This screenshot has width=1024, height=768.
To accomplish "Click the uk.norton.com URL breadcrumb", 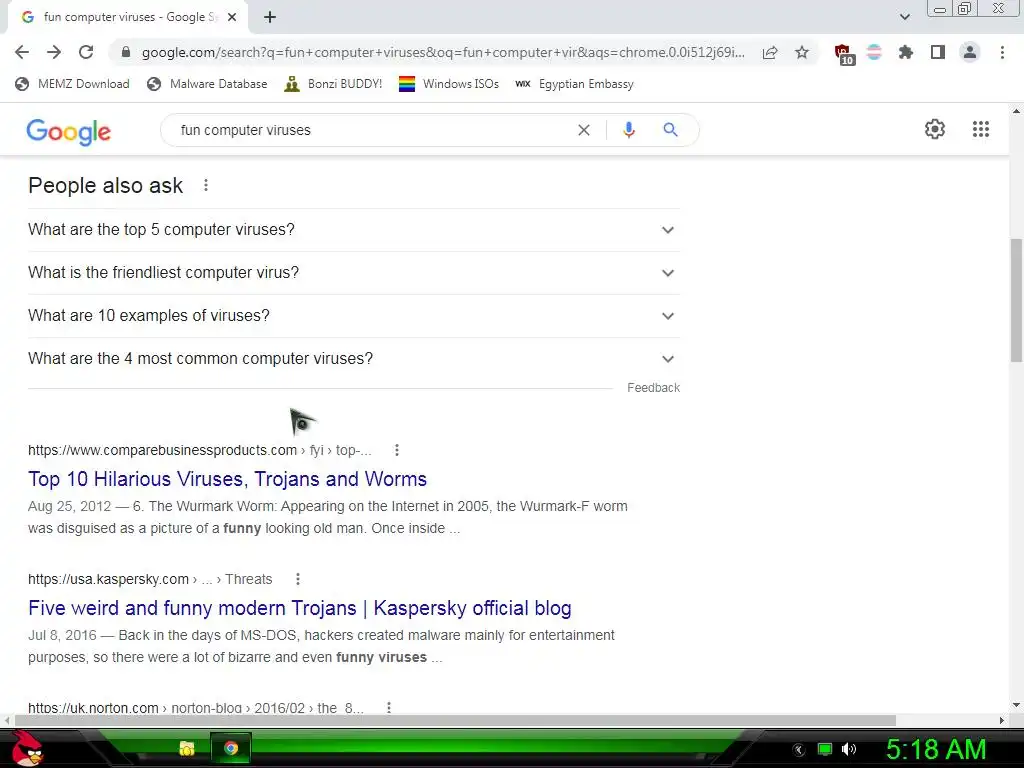I will click(195, 708).
